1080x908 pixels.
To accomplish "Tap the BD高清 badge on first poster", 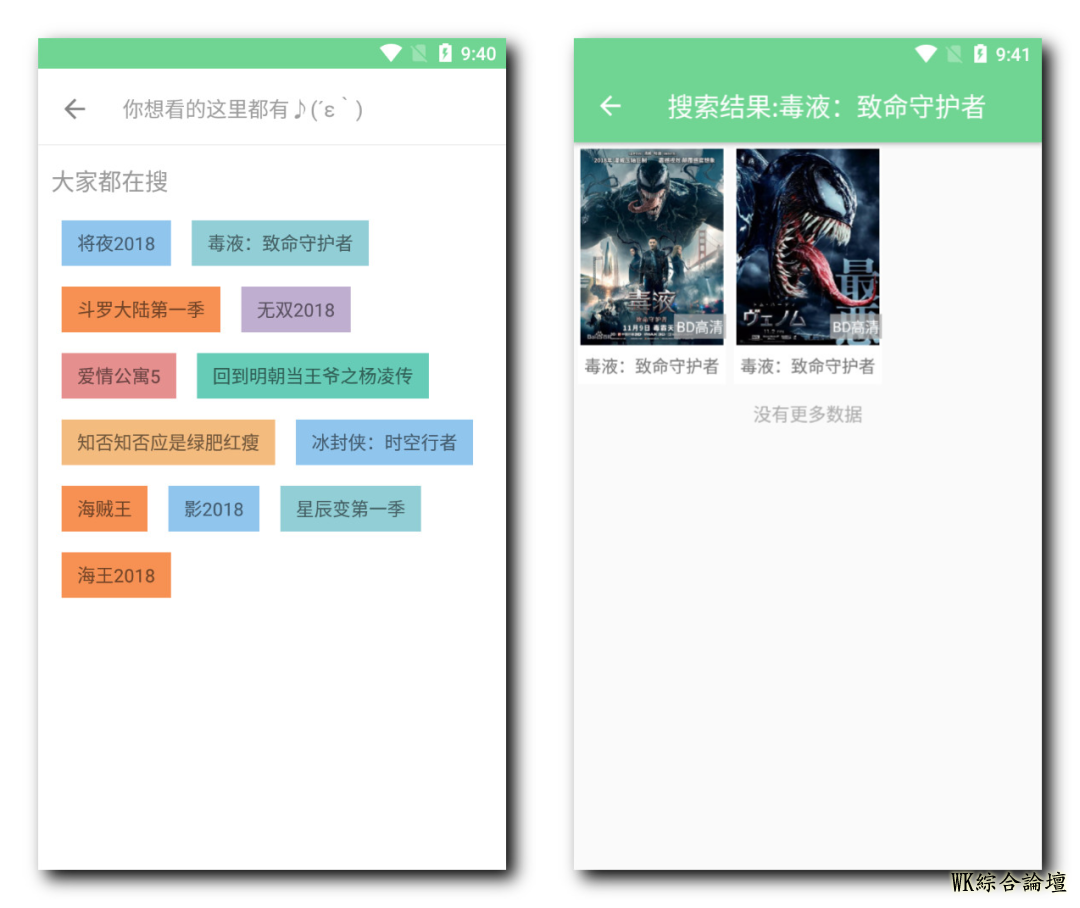I will coord(699,327).
